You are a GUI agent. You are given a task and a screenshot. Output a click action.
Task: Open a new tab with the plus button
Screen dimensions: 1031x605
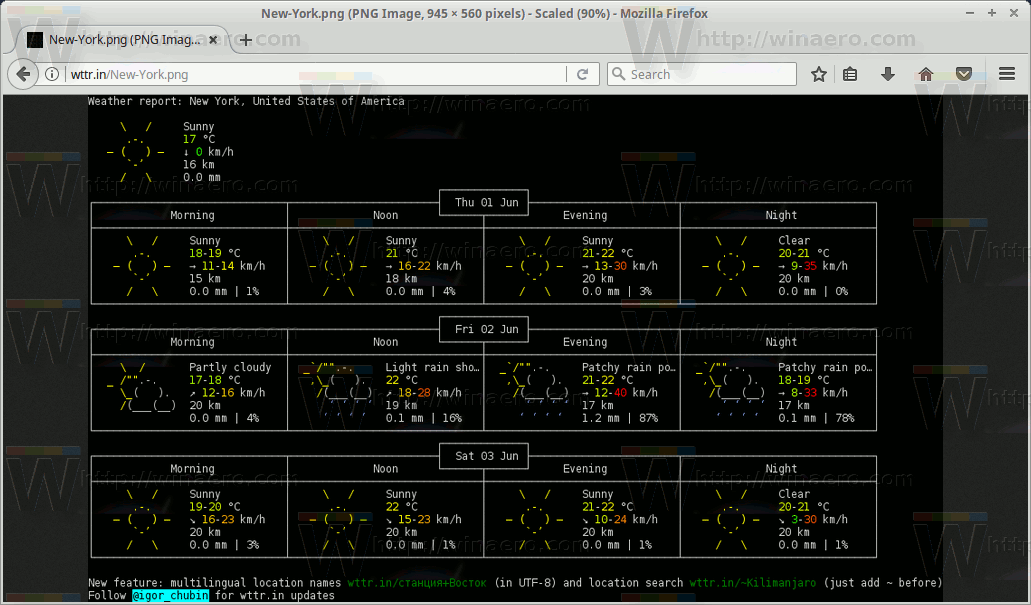[x=246, y=39]
